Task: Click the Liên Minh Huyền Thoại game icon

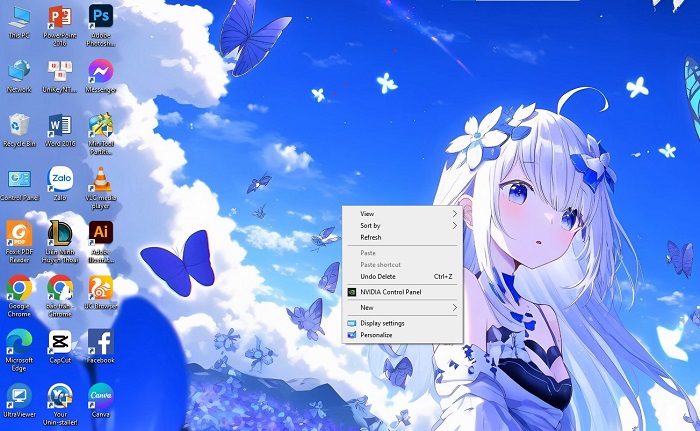Action: 60,242
